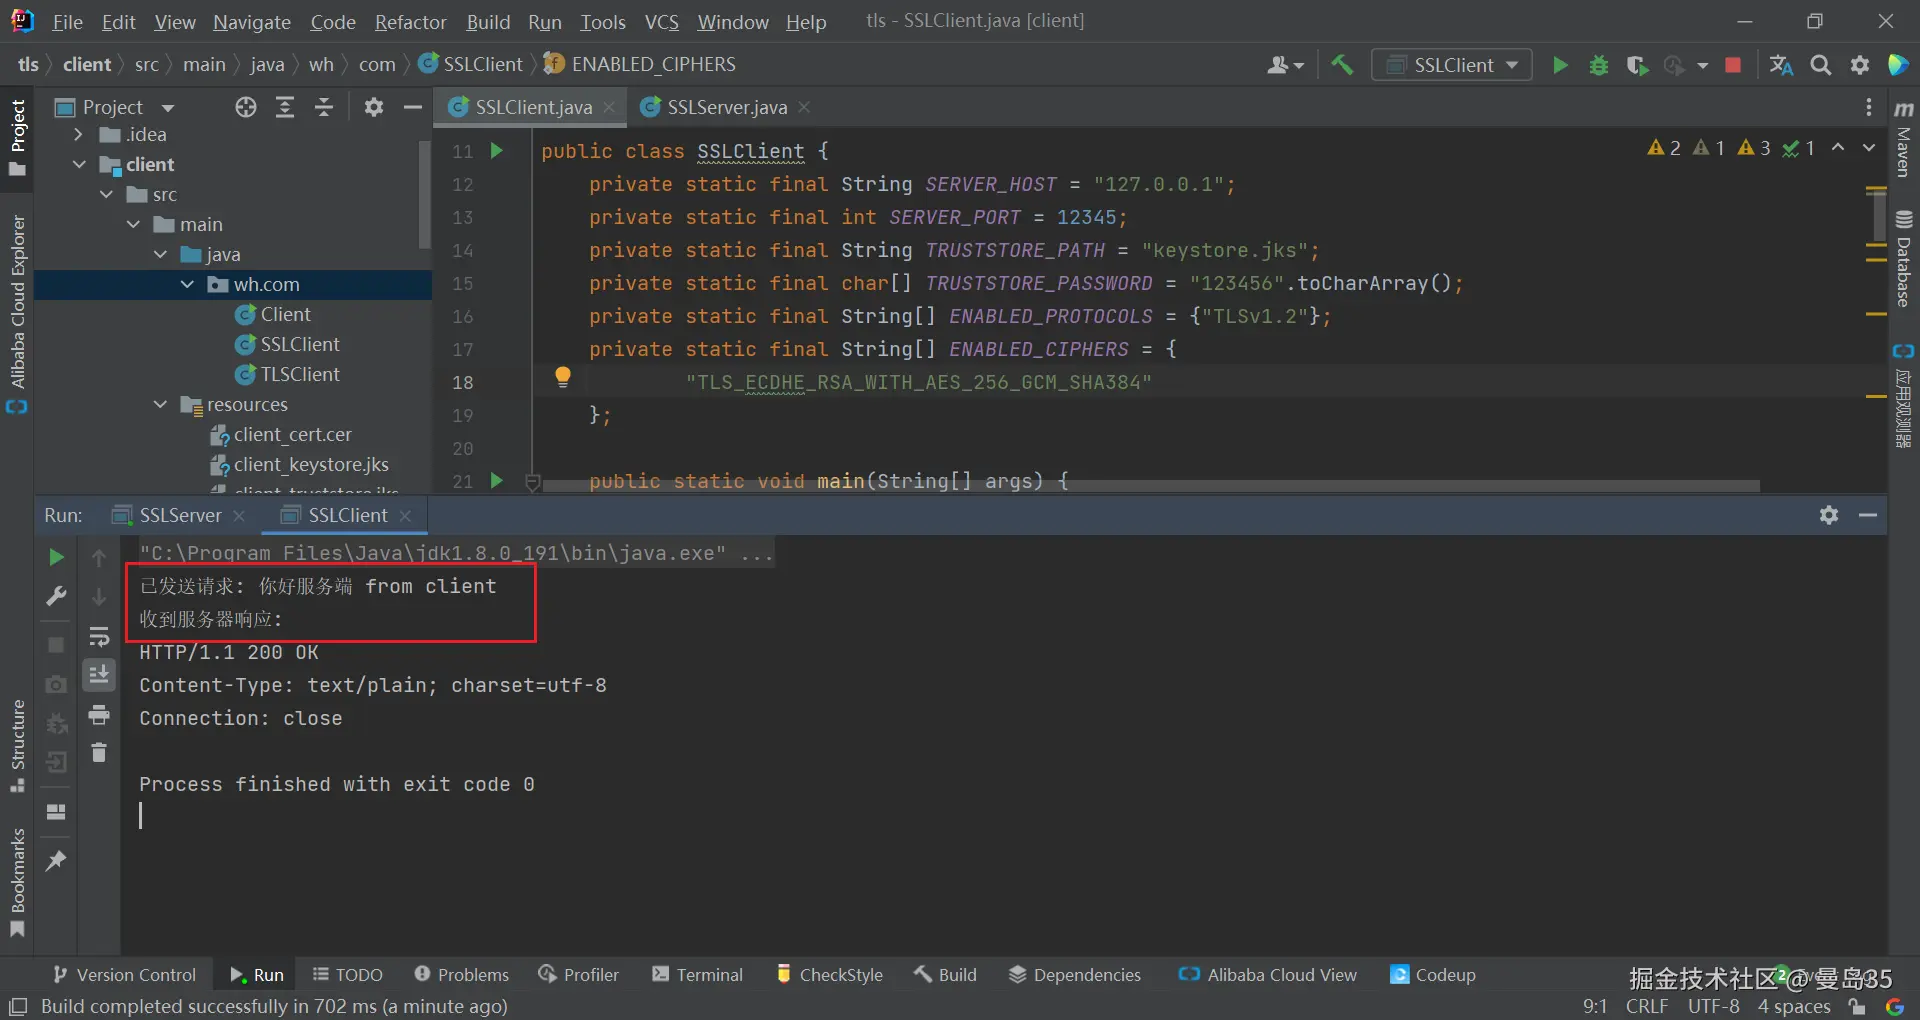Switch to the SSLServer.java editor tab

[726, 107]
